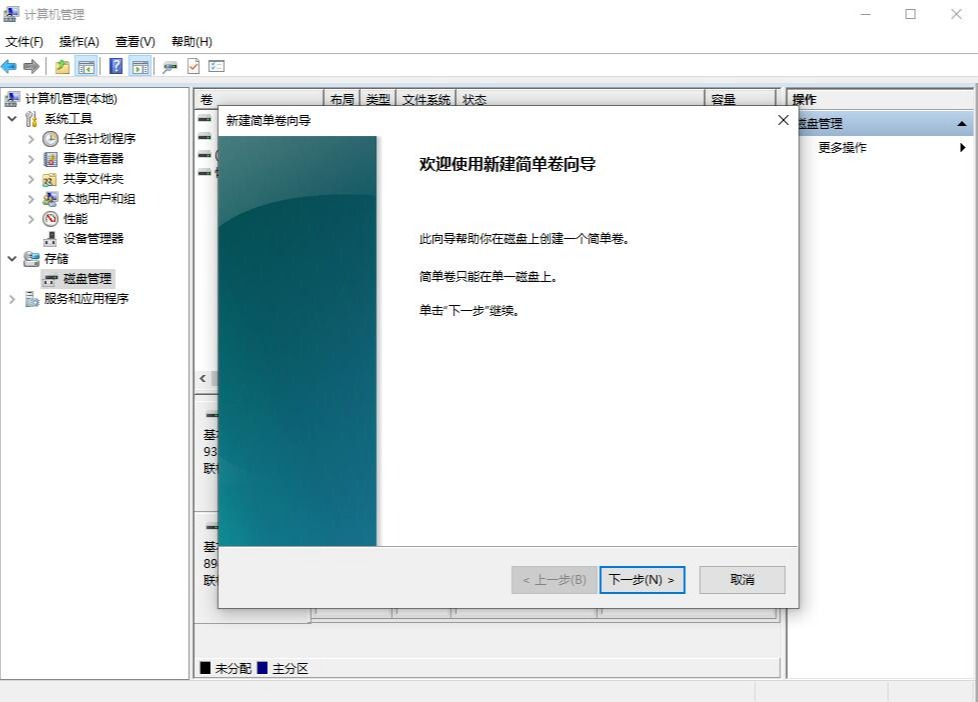
Task: Click the checkmark sheet toolbar icon
Action: (193, 66)
